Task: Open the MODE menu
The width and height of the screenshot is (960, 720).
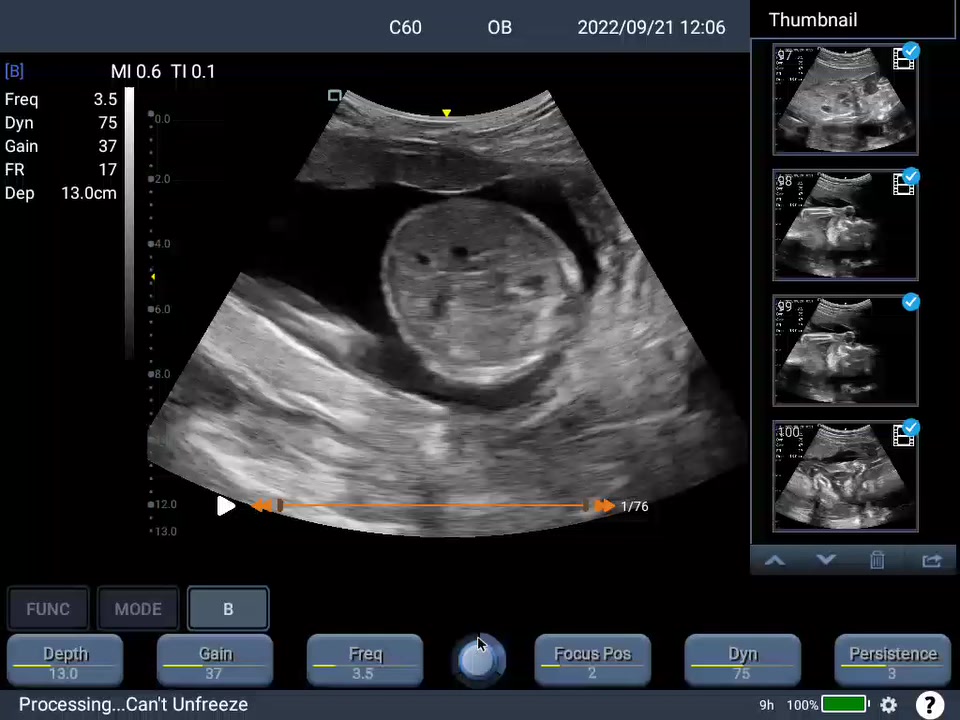Action: pos(138,609)
